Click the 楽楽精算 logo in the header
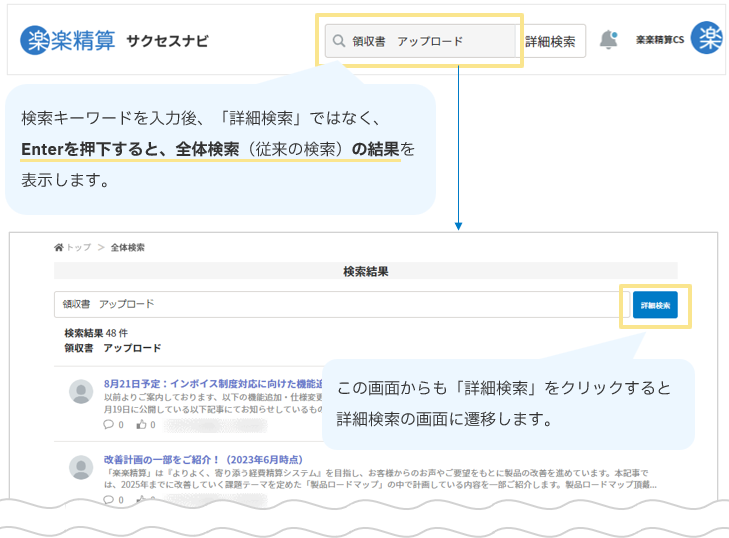 tap(67, 41)
